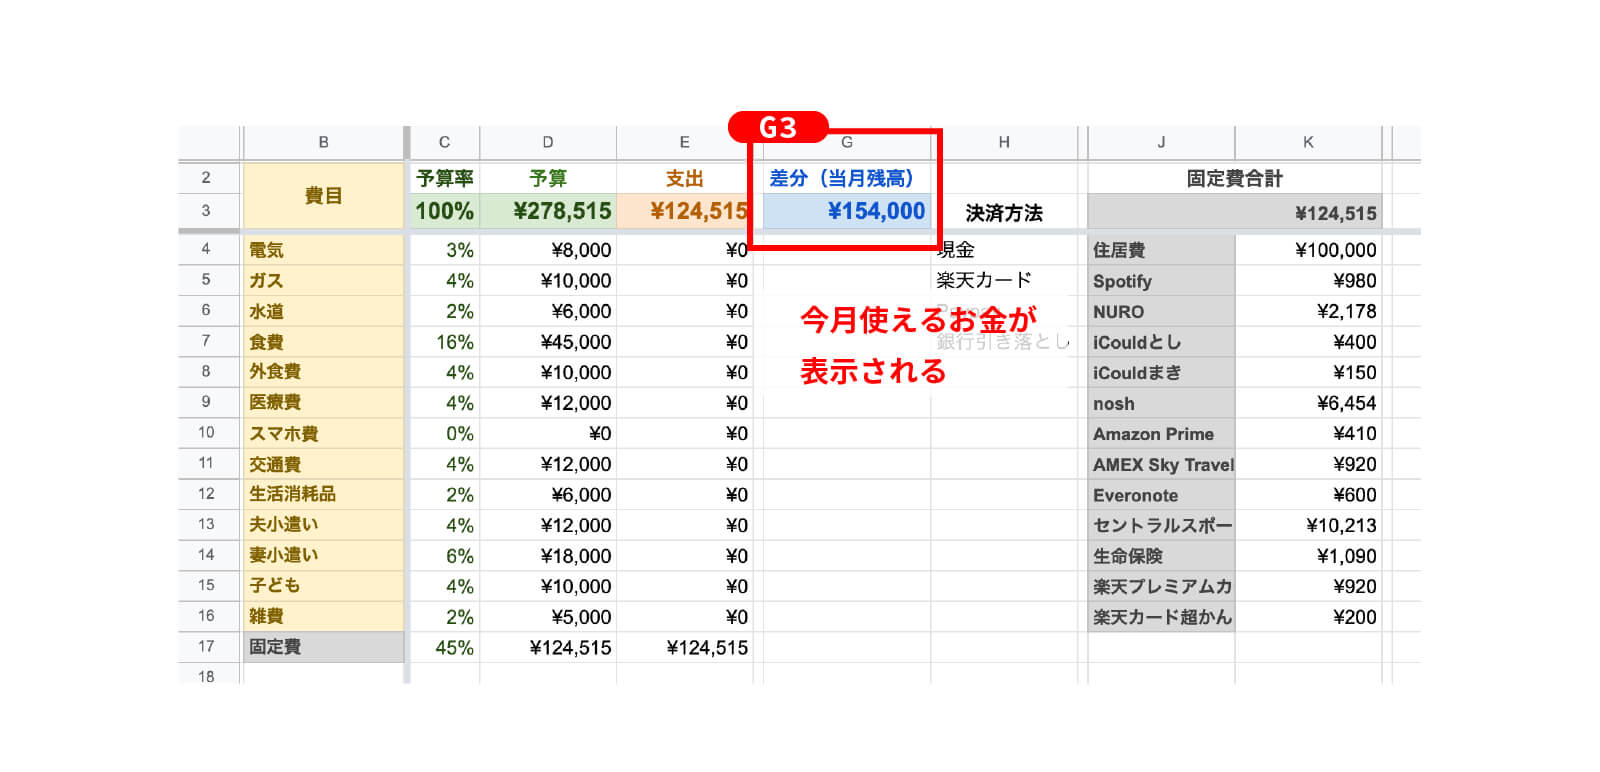Select the ¥278,515 total budget cell

(x=548, y=211)
